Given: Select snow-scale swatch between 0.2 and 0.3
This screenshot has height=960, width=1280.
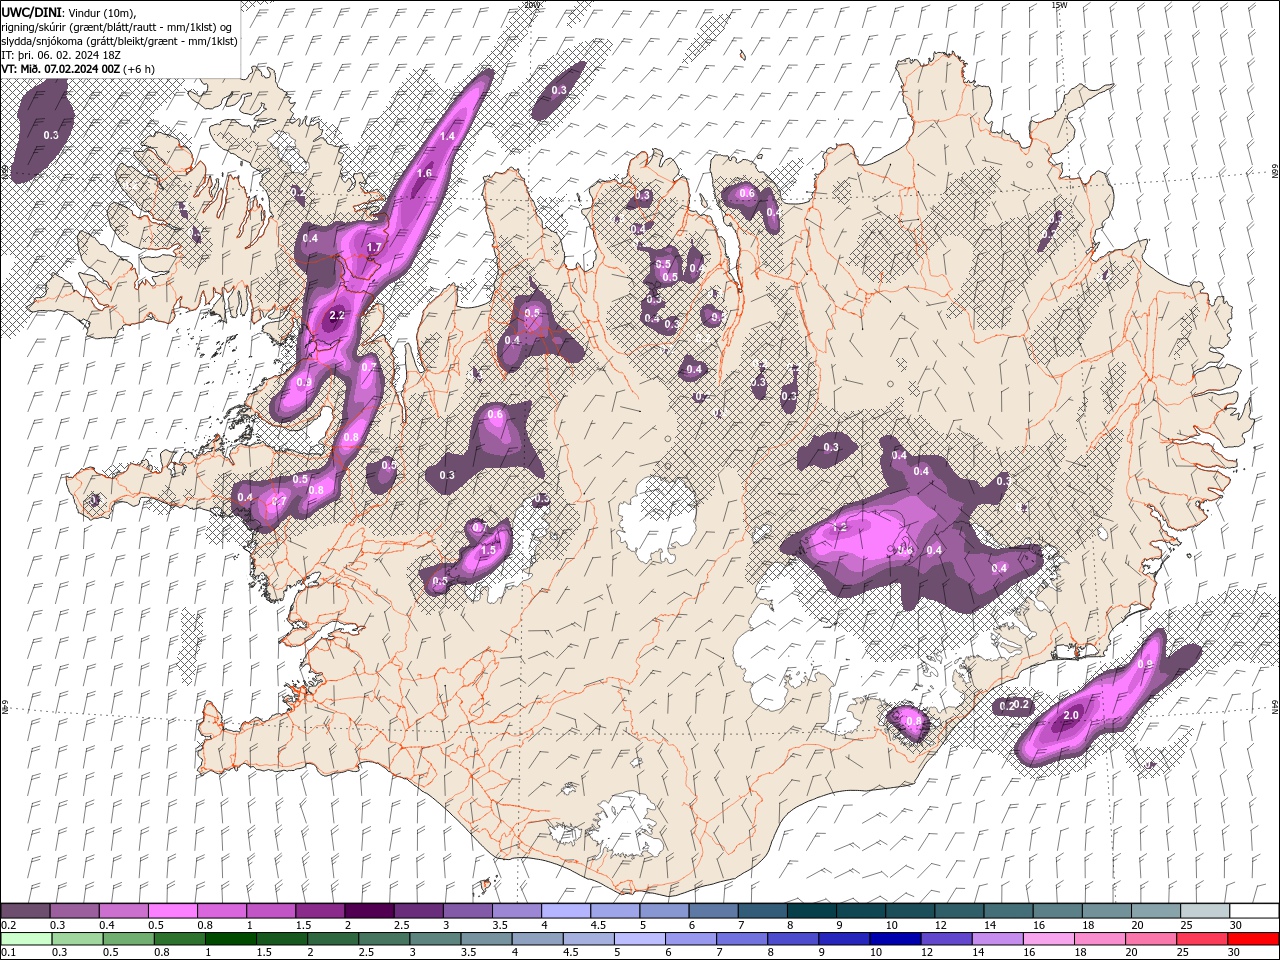Looking at the screenshot, I should click(25, 911).
